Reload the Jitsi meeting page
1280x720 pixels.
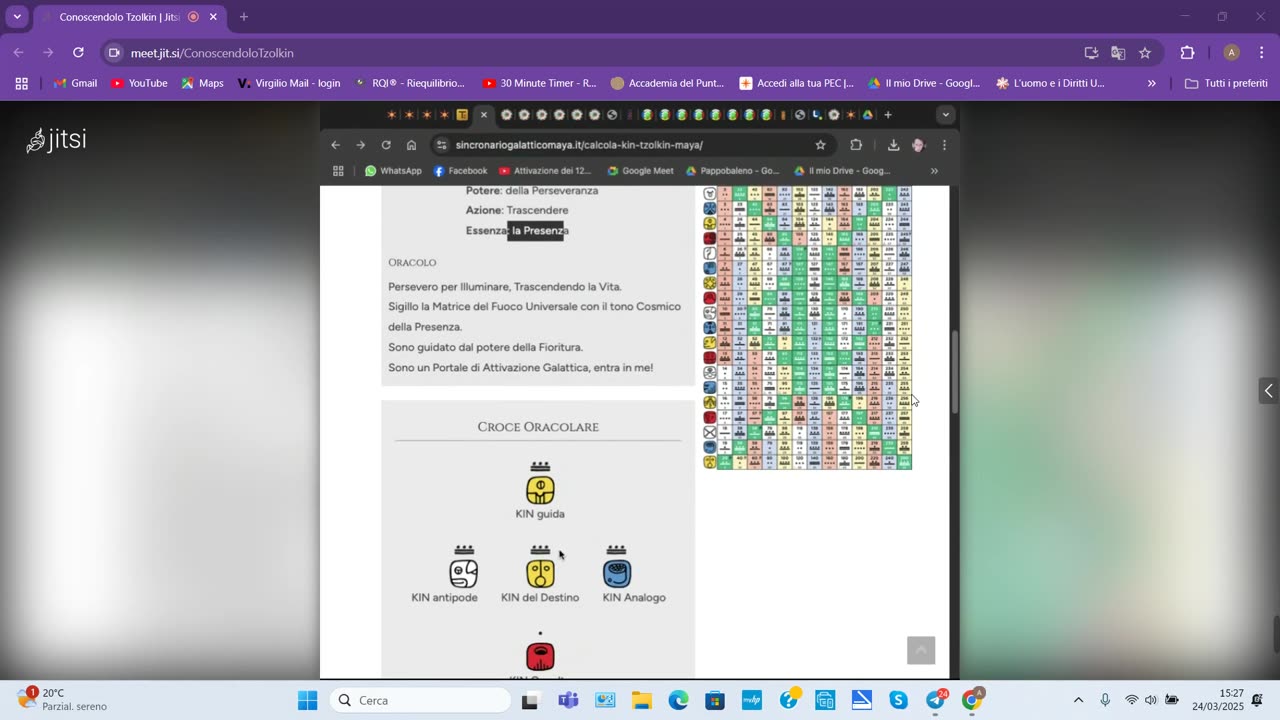(x=78, y=53)
